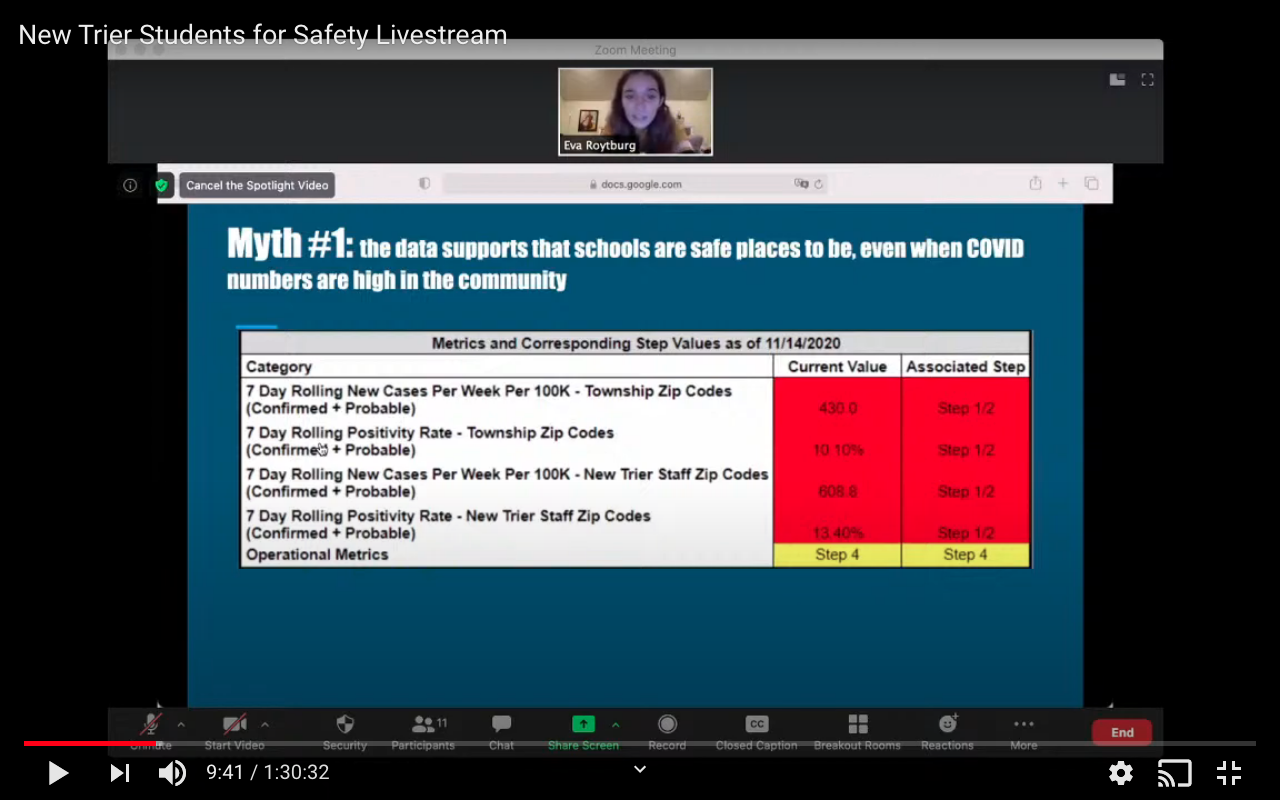Screen dimensions: 1280x800
Task: Open Breakout Rooms
Action: coord(857,729)
